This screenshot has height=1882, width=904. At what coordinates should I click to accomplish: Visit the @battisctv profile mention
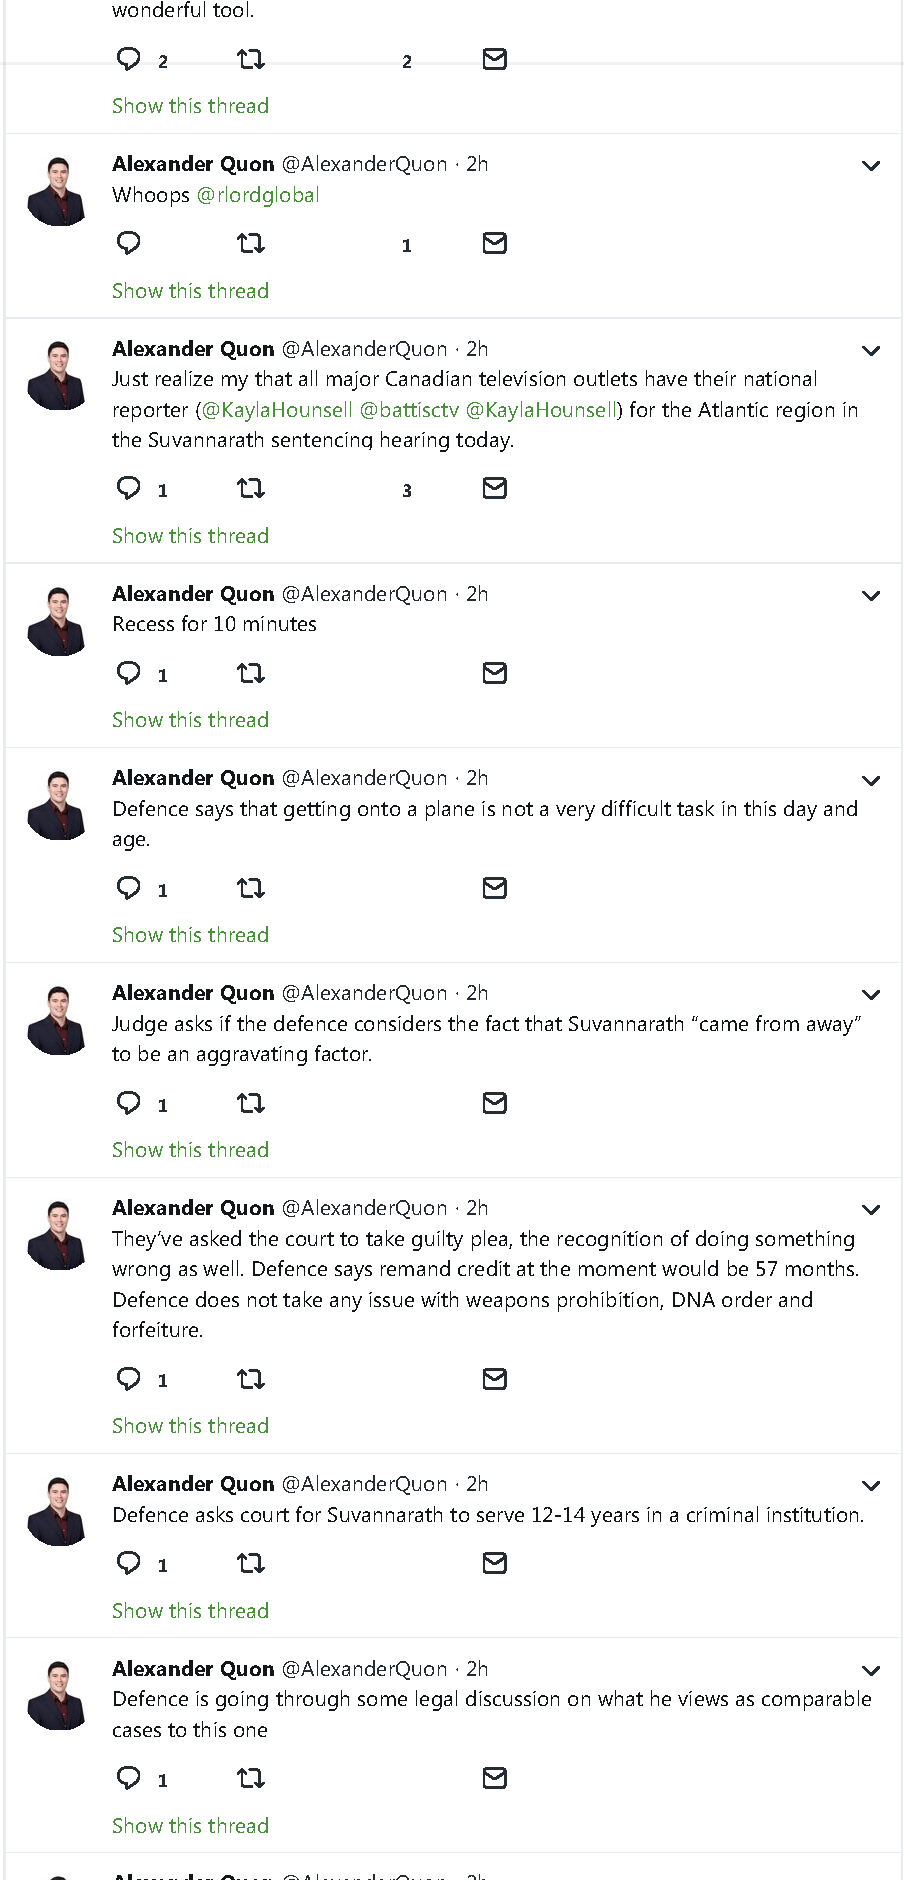(409, 410)
